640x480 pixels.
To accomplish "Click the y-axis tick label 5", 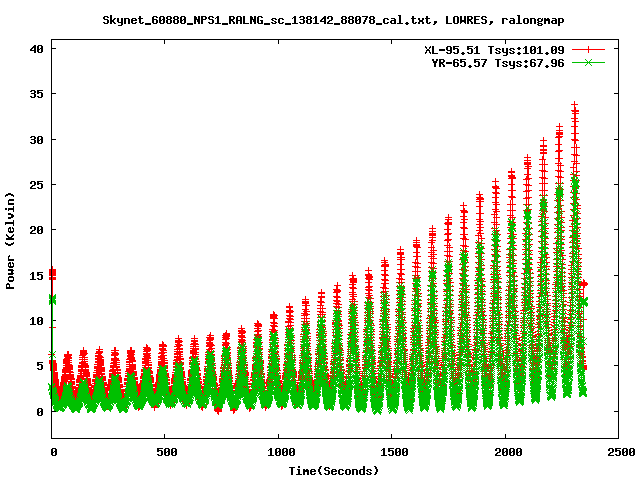I will [x=40, y=366].
